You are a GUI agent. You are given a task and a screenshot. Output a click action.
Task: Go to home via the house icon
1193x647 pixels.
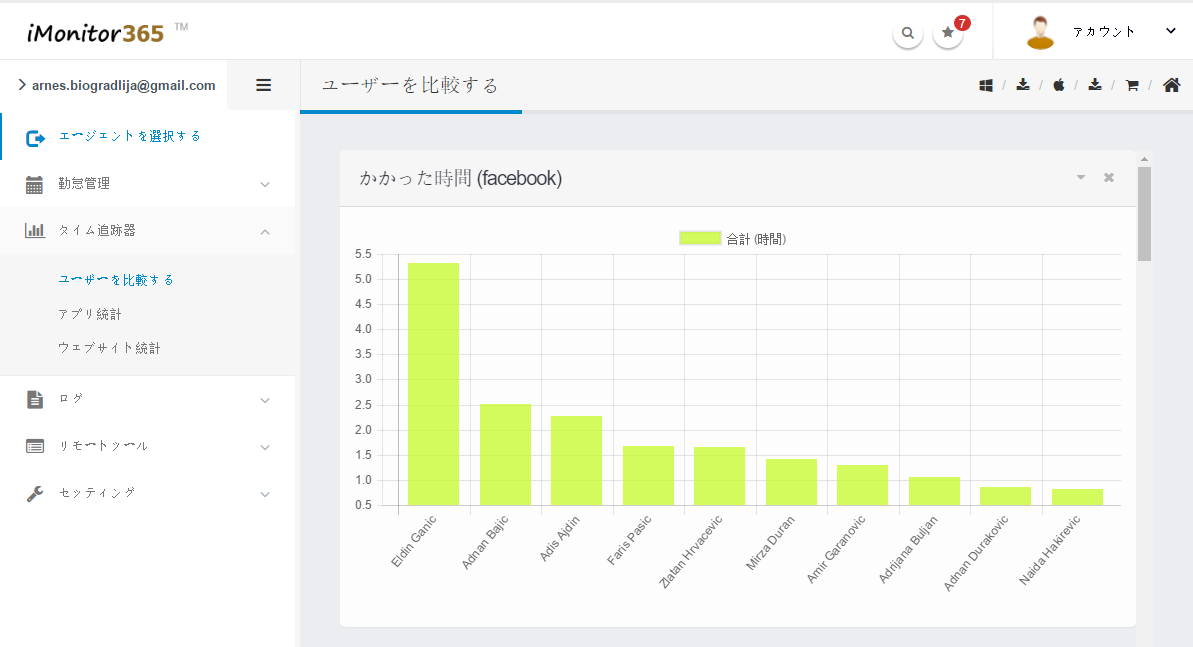[1172, 85]
